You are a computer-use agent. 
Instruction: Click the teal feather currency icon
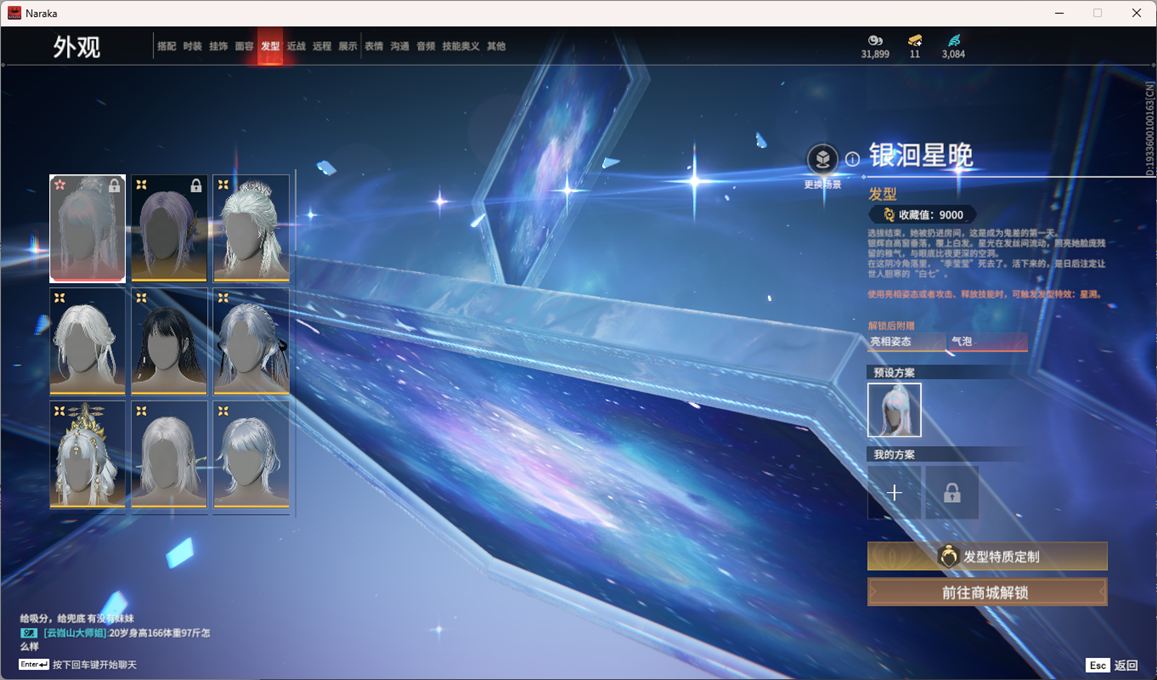tap(953, 40)
